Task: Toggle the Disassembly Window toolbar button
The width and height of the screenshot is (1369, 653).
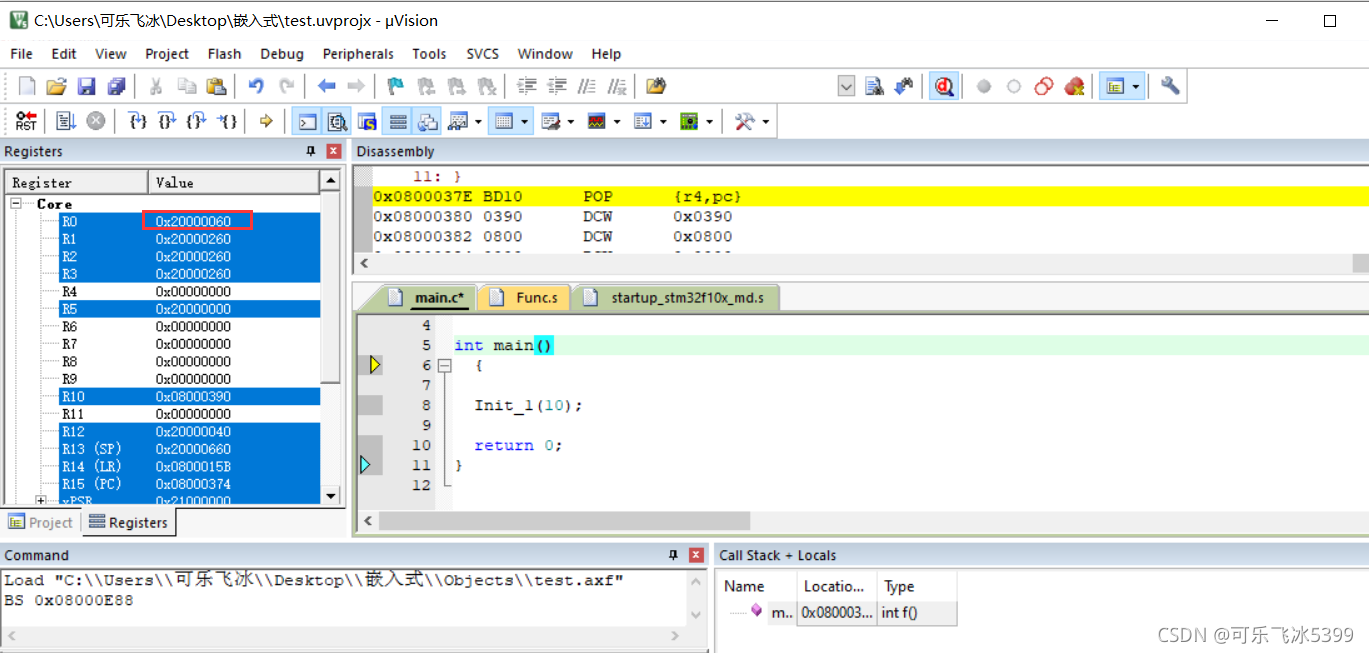Action: pos(338,122)
